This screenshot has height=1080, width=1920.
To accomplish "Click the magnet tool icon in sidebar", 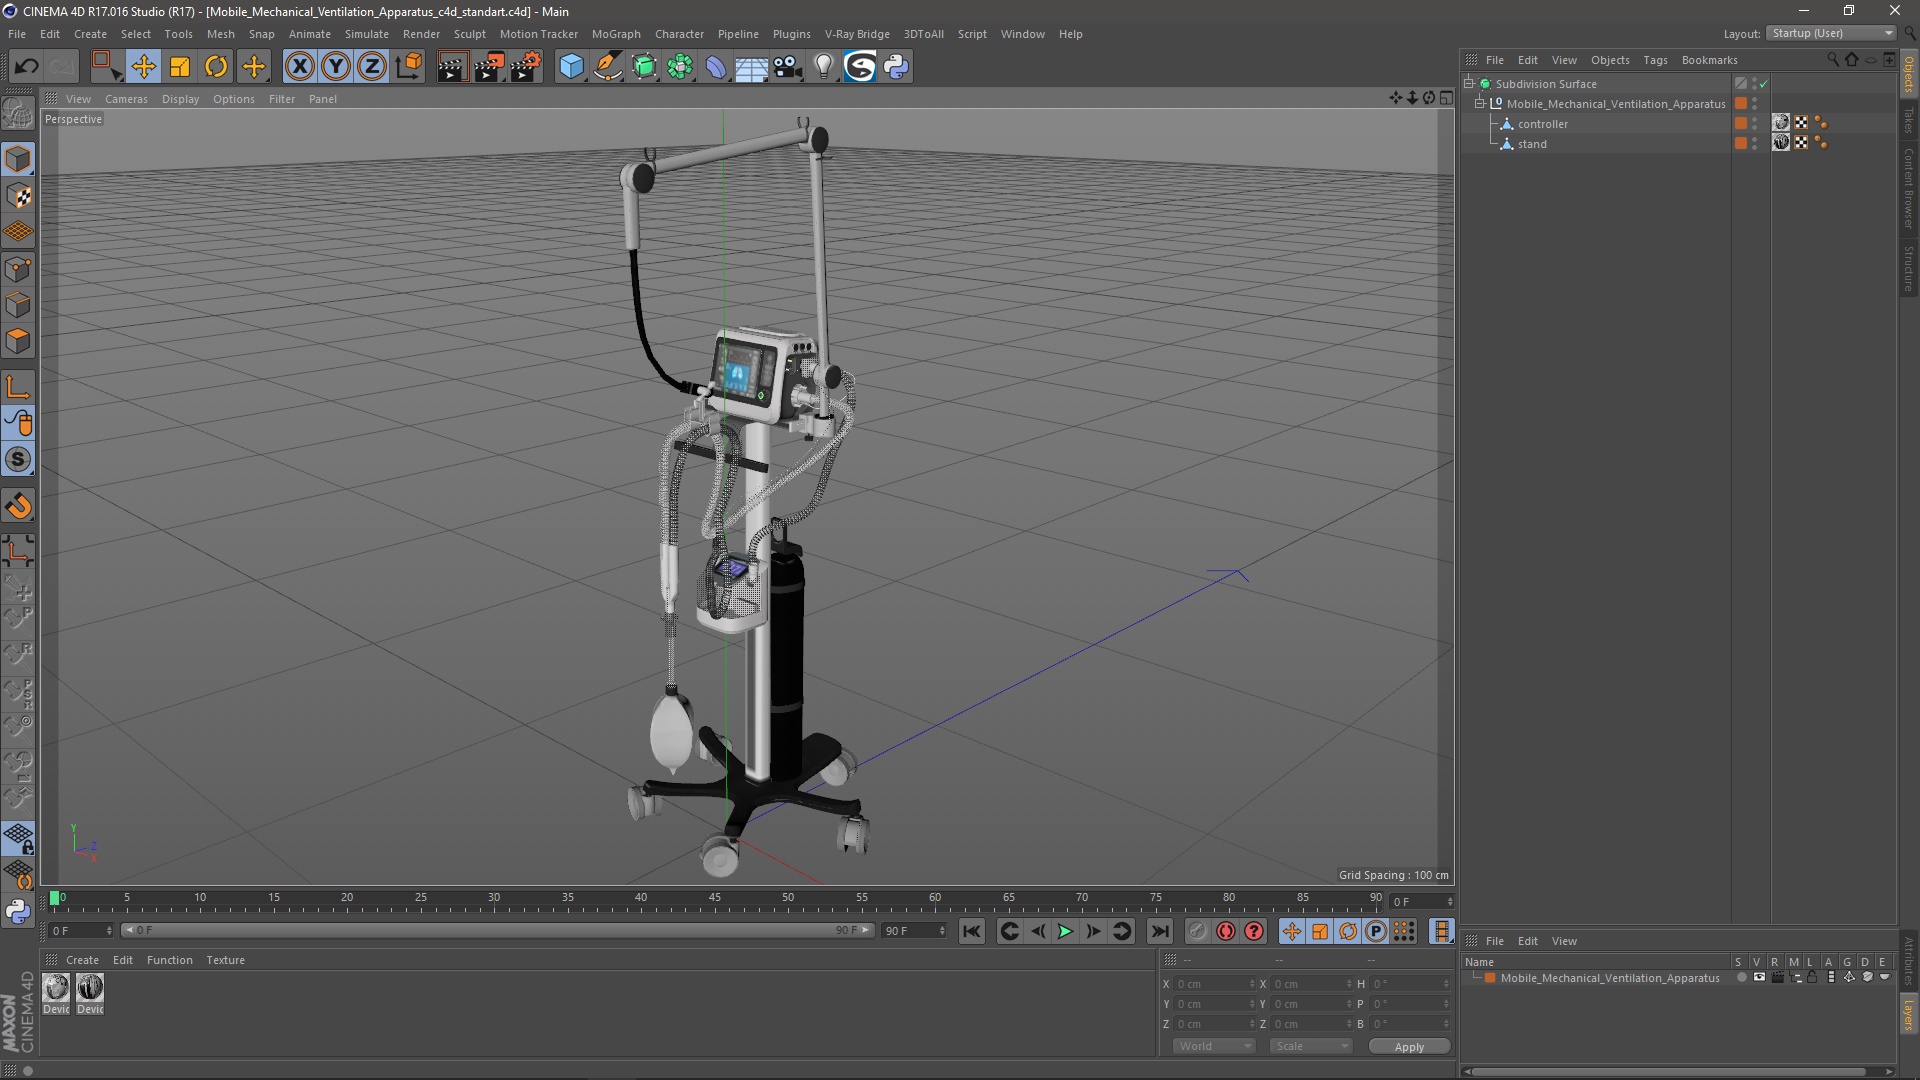I will click(x=18, y=506).
